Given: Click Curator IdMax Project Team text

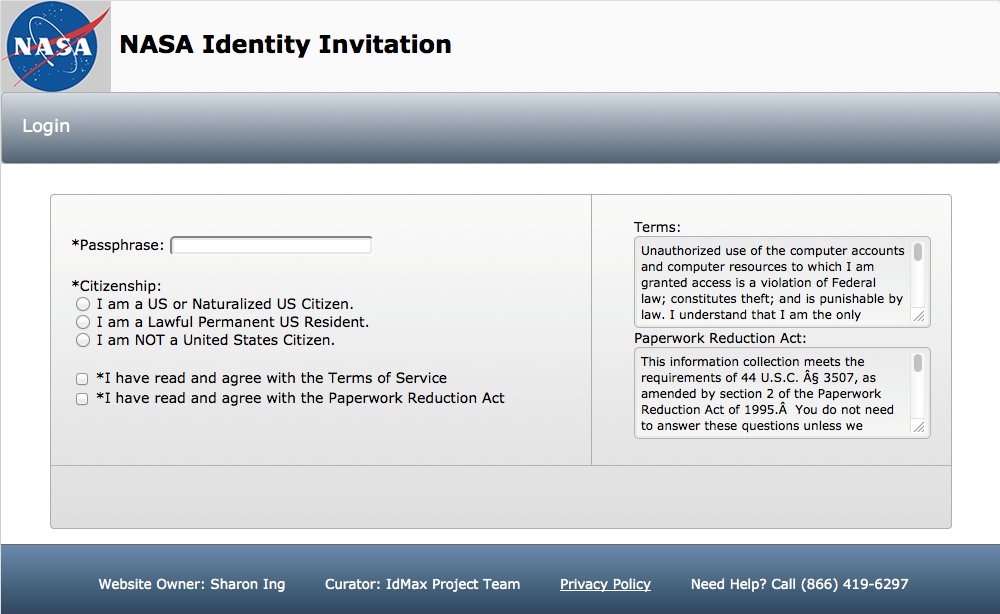Looking at the screenshot, I should click(x=422, y=584).
